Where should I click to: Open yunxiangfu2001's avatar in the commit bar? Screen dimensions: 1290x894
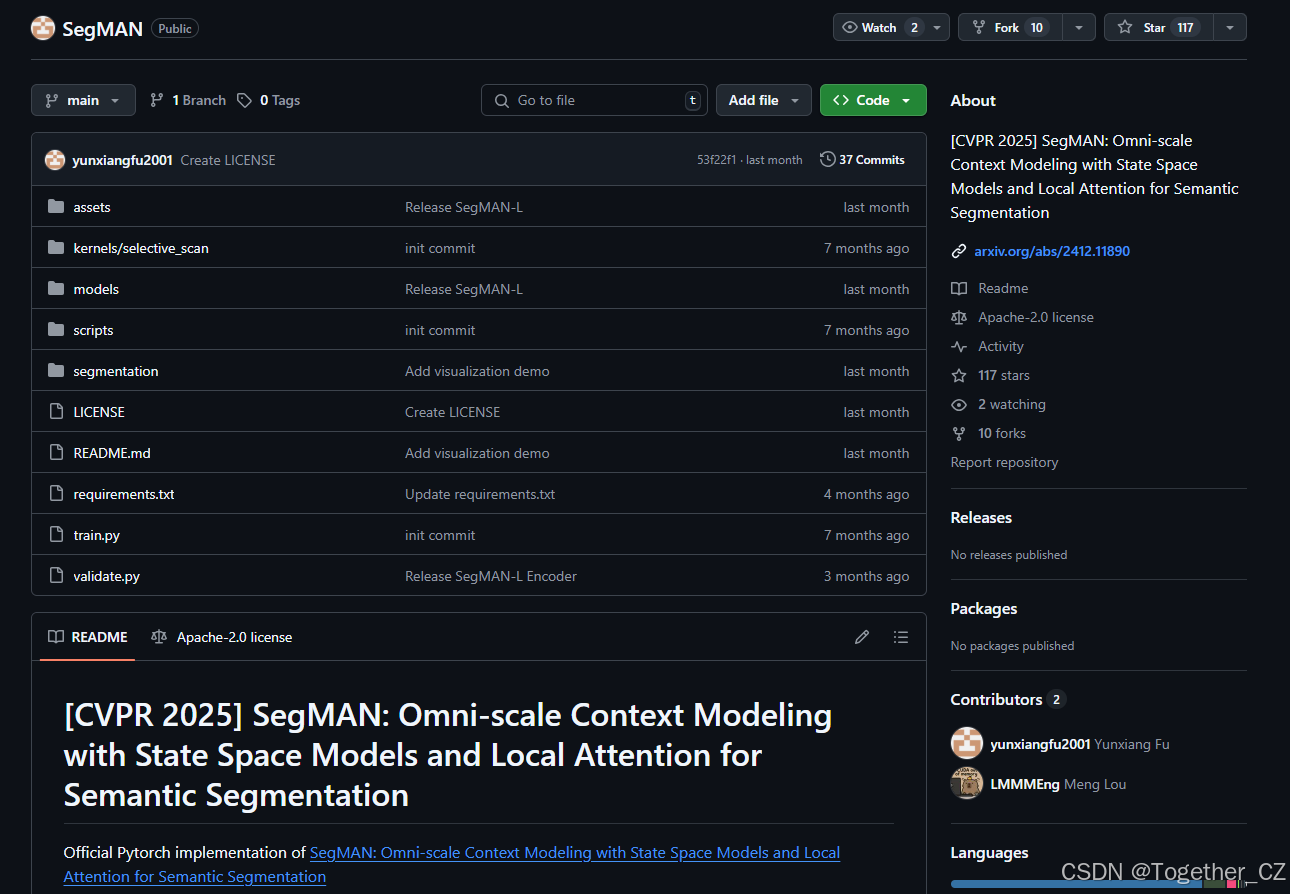click(x=55, y=159)
